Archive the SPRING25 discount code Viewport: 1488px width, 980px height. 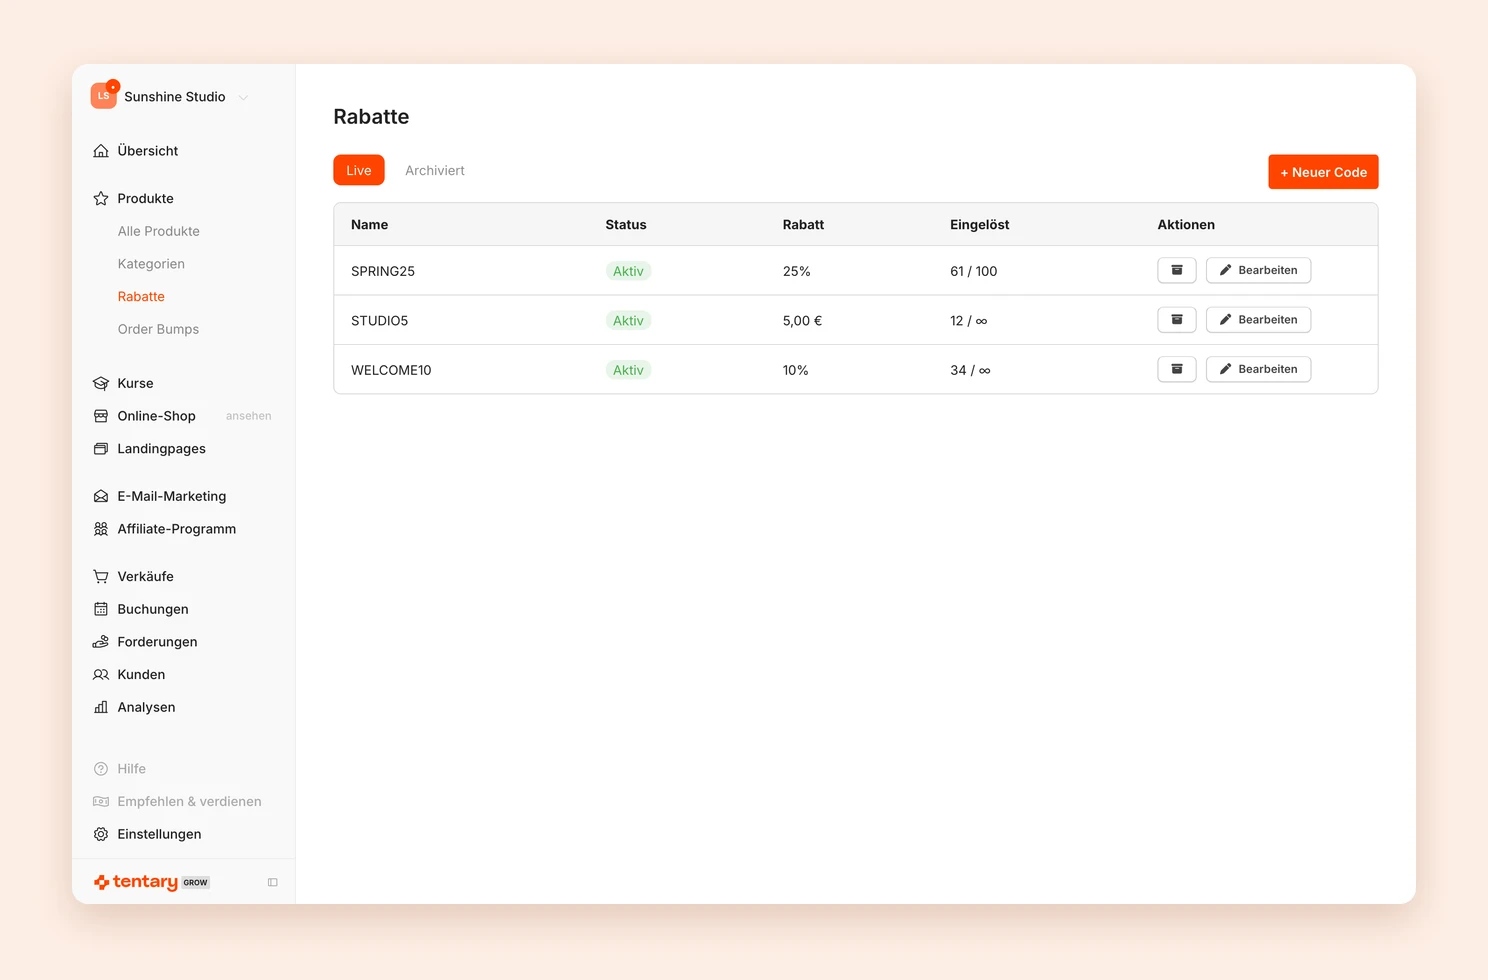point(1176,270)
